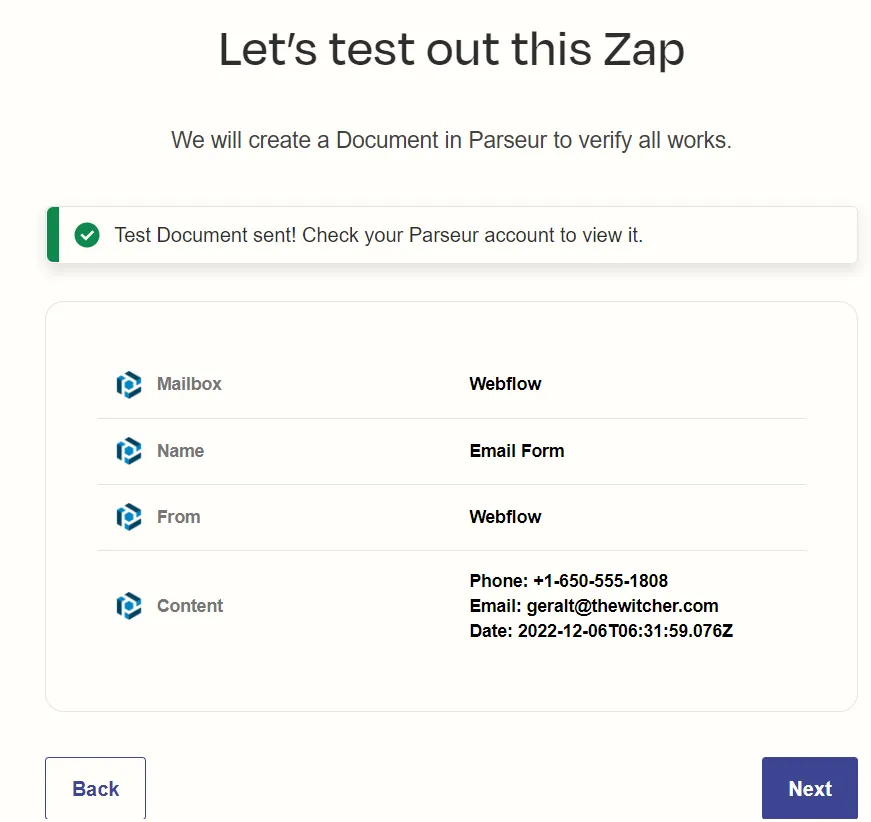Click the Name field label

pyautogui.click(x=180, y=451)
